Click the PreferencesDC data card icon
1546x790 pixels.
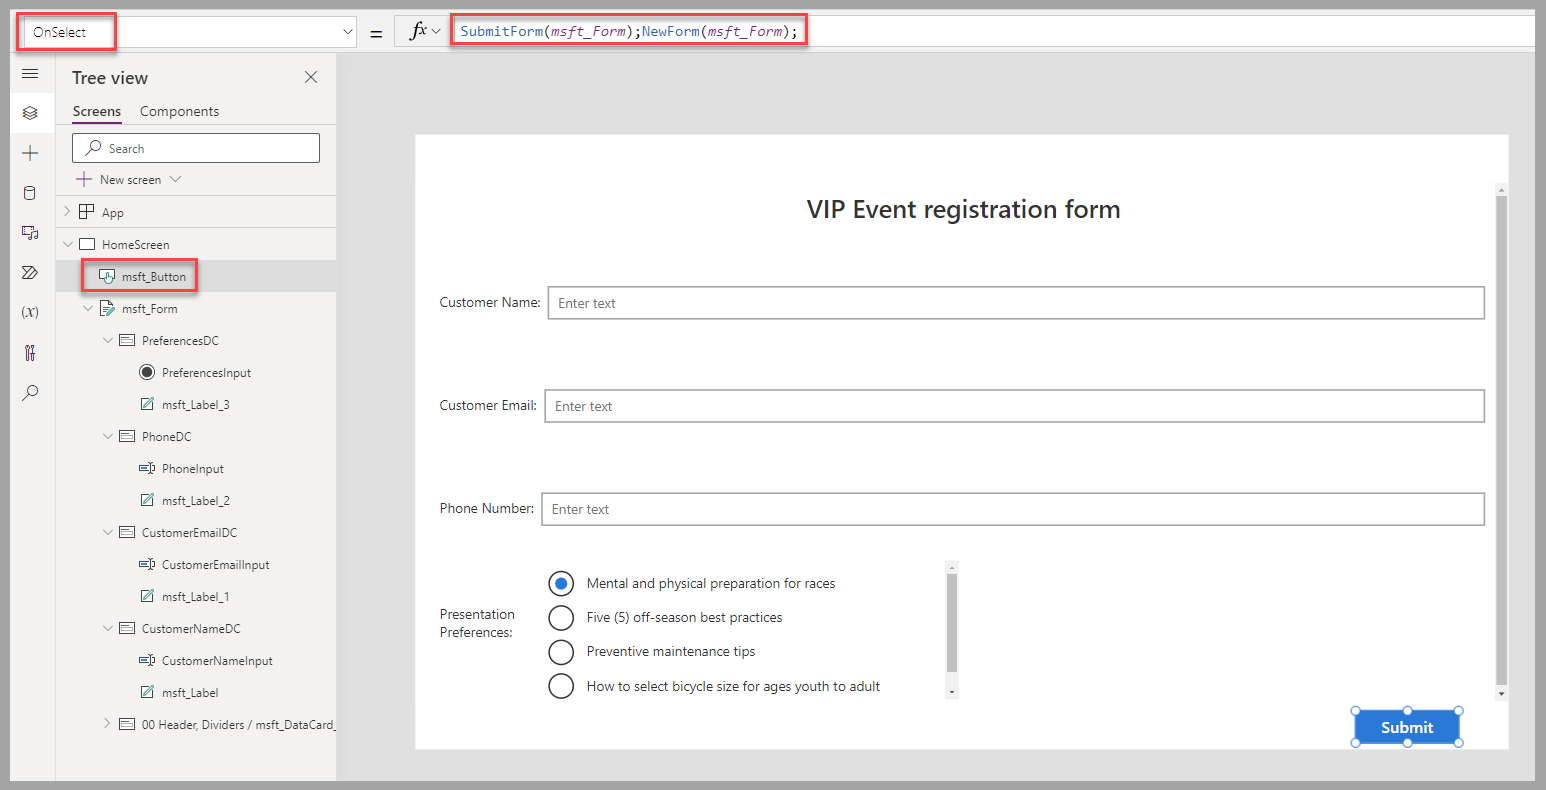127,340
